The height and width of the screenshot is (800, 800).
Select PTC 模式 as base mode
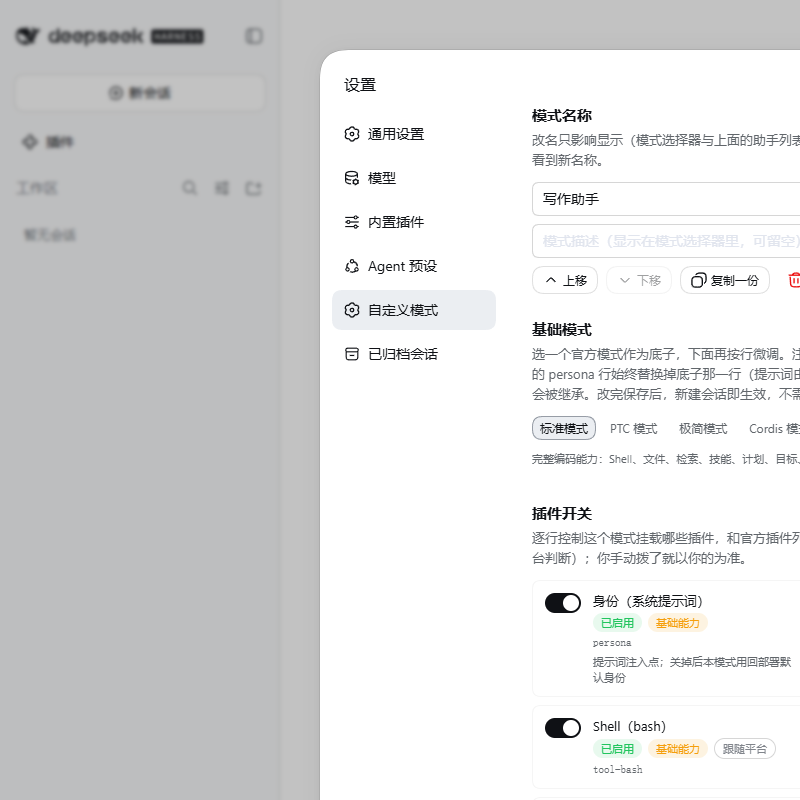(x=634, y=429)
